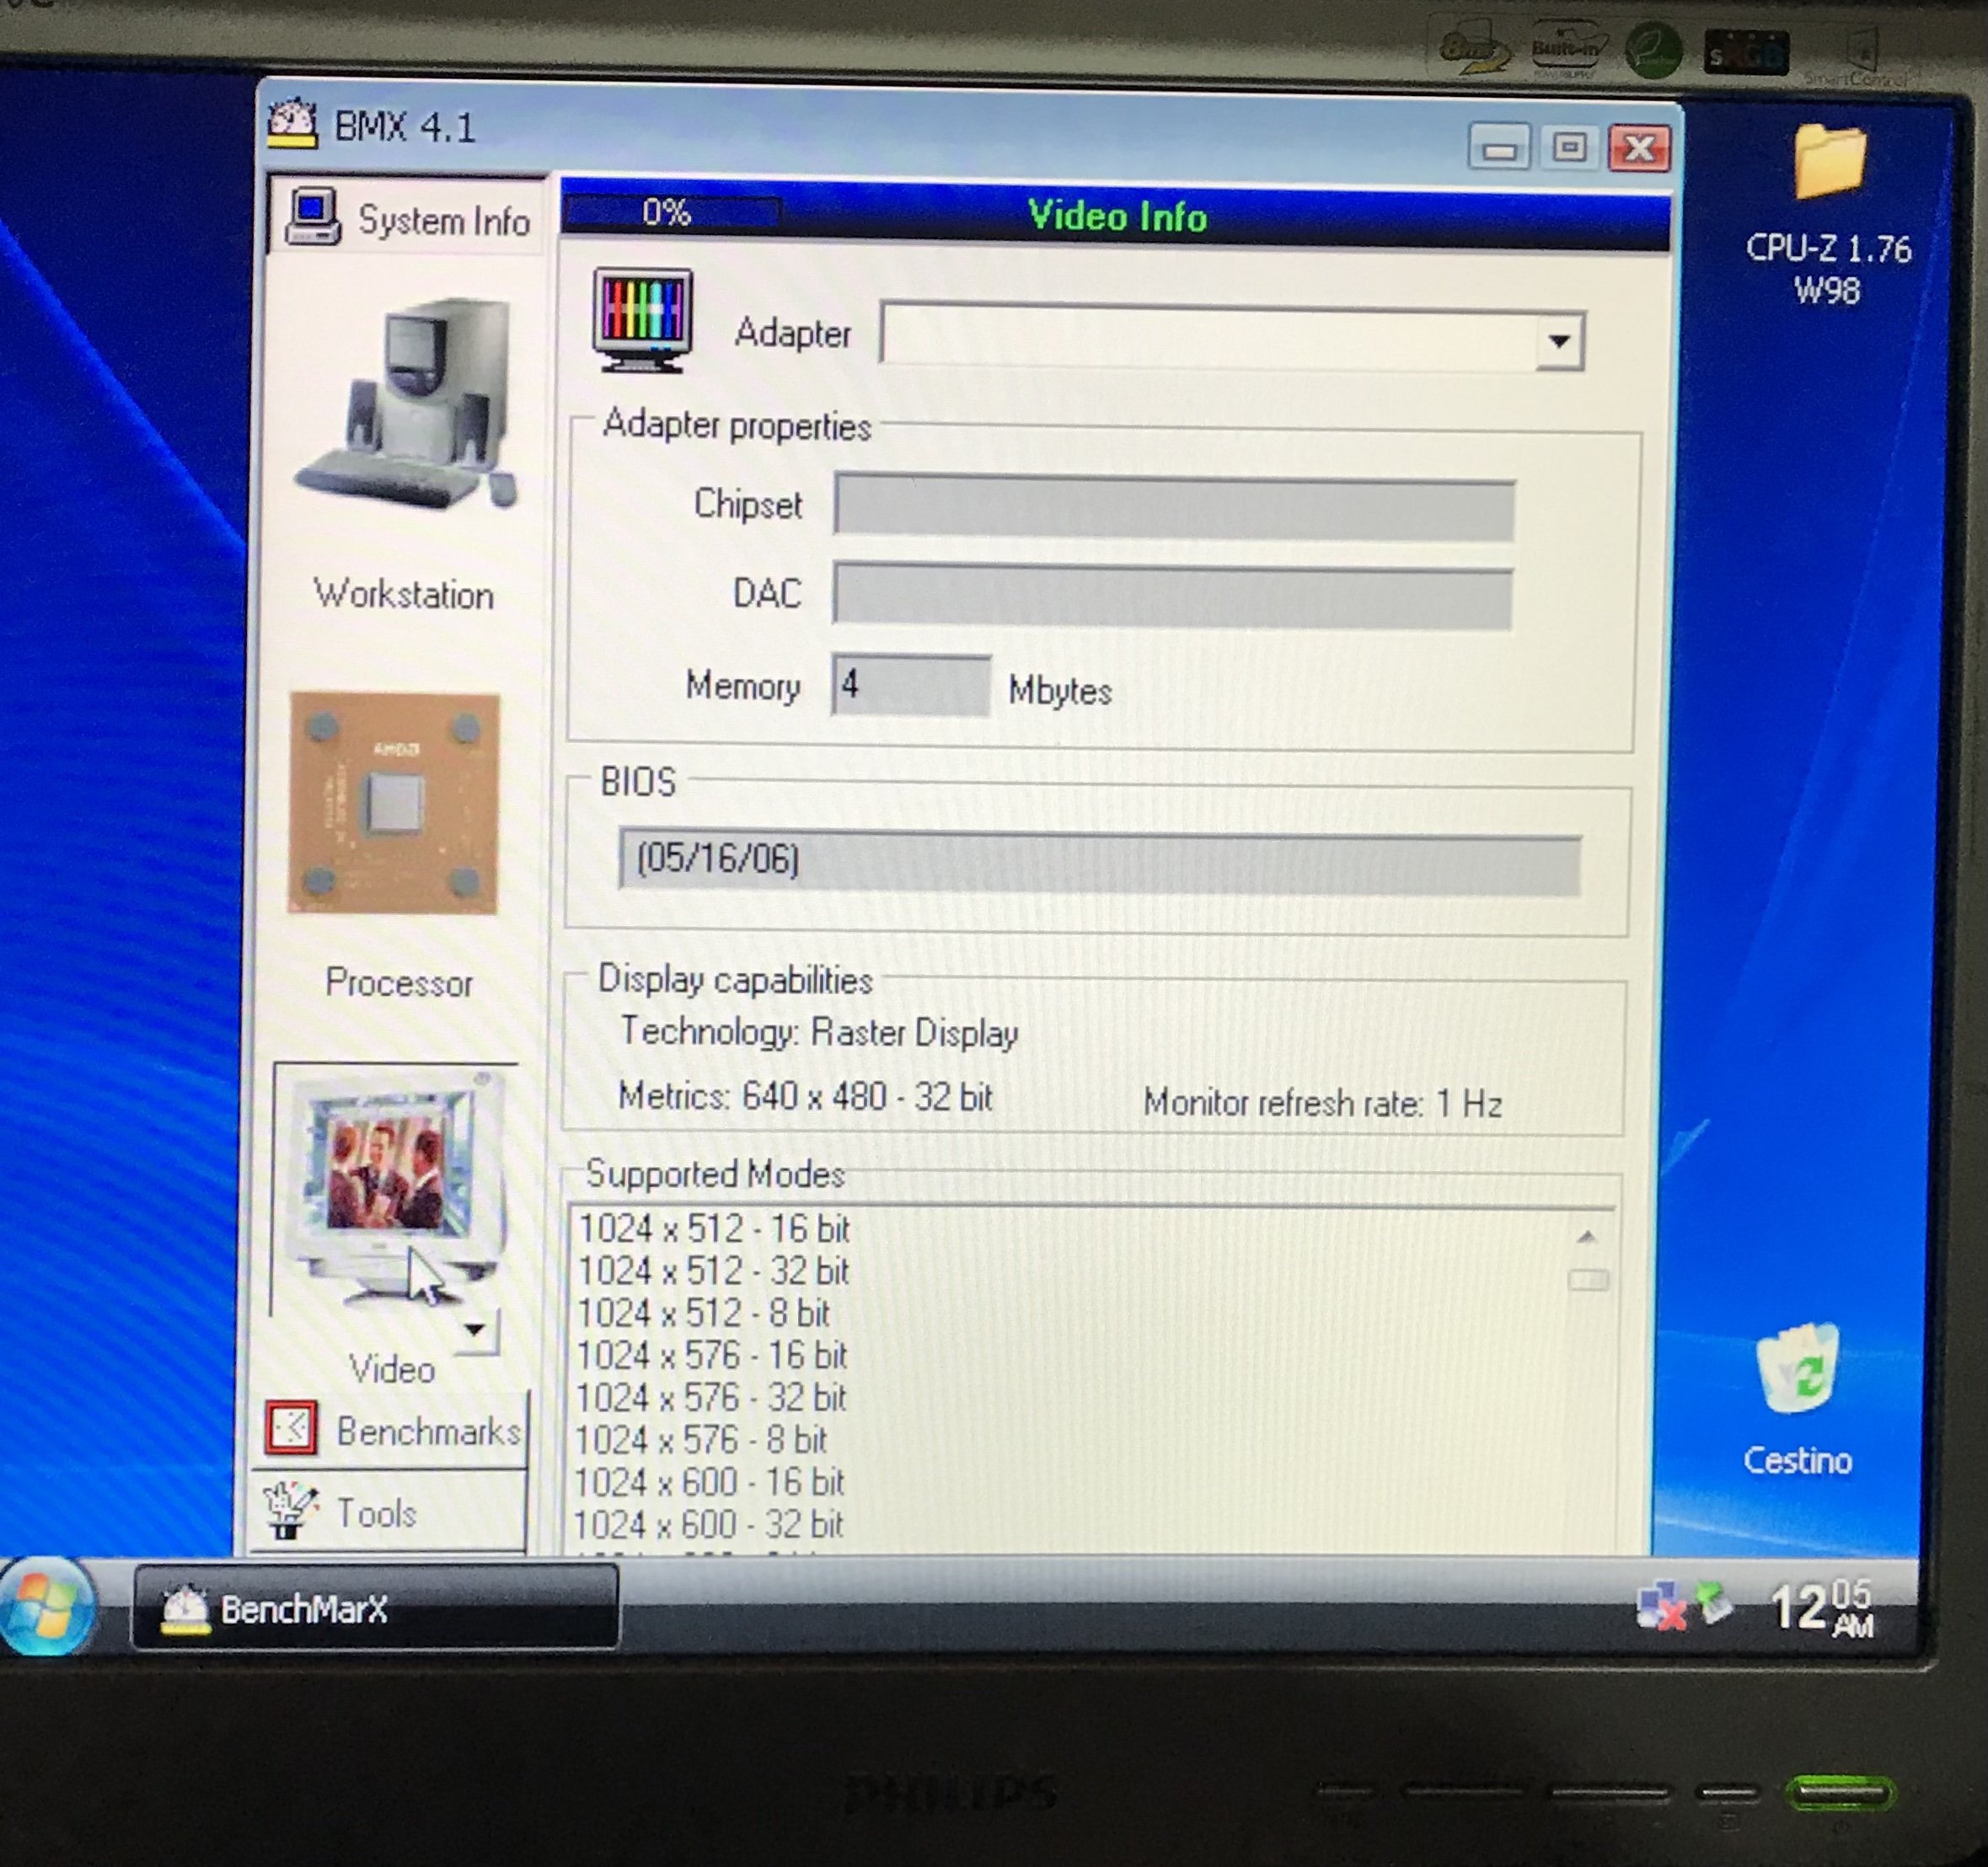Select the 1024 x 576 - 32 bit mode
The width and height of the screenshot is (1988, 1867).
[711, 1397]
